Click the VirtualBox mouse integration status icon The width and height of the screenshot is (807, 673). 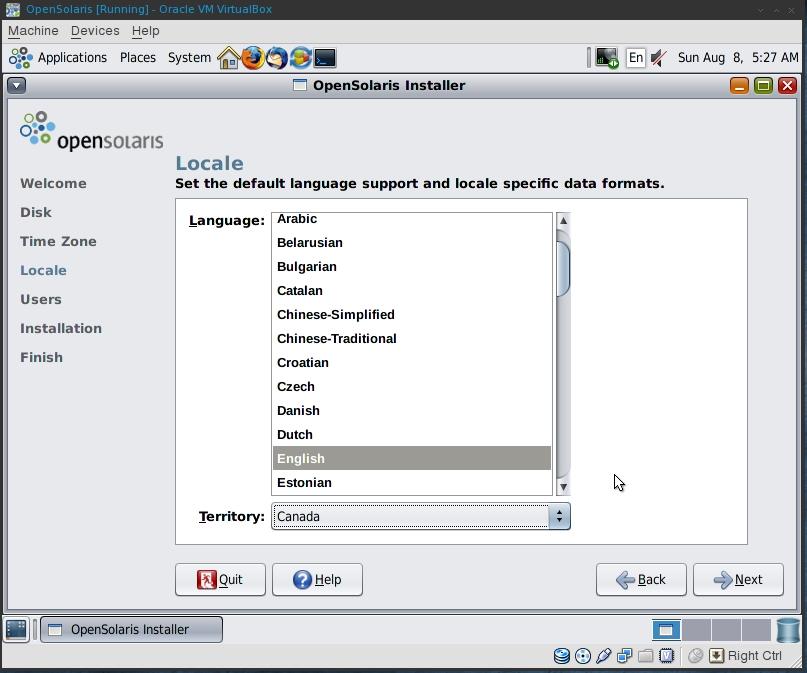coord(695,656)
